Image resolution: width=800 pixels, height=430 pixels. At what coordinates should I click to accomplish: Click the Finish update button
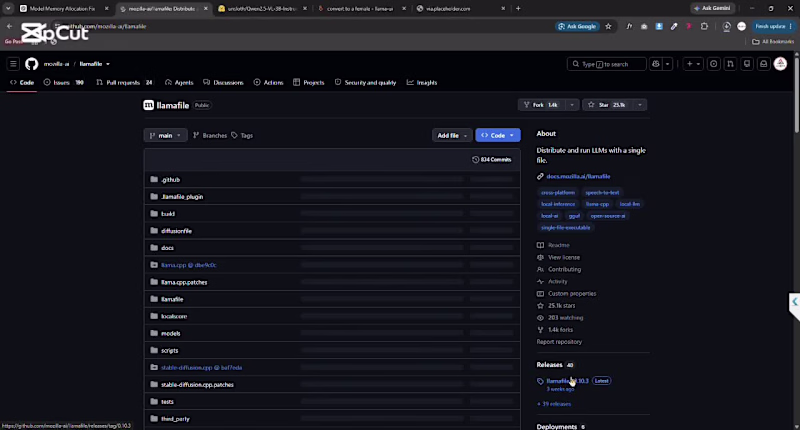click(x=773, y=27)
